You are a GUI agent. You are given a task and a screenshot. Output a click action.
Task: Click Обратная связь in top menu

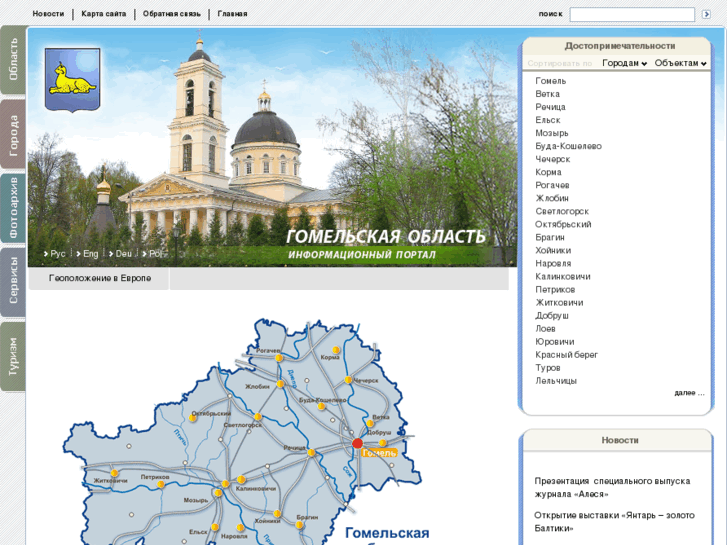point(172,14)
